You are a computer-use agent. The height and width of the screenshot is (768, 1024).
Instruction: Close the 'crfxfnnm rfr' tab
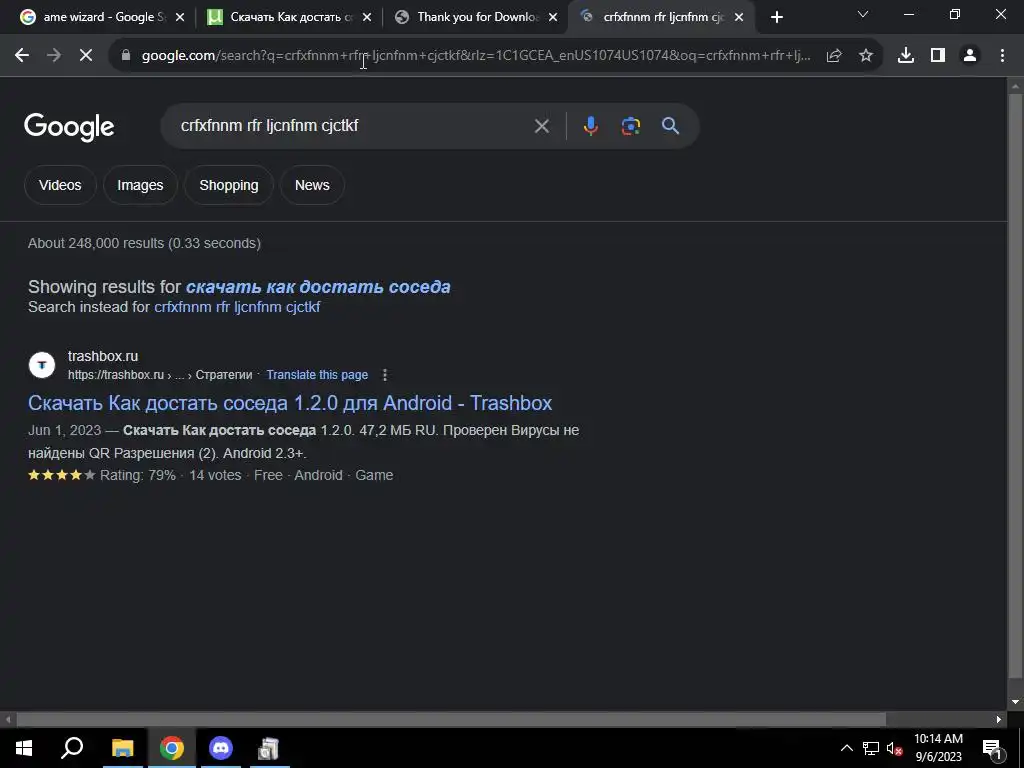[x=739, y=17]
